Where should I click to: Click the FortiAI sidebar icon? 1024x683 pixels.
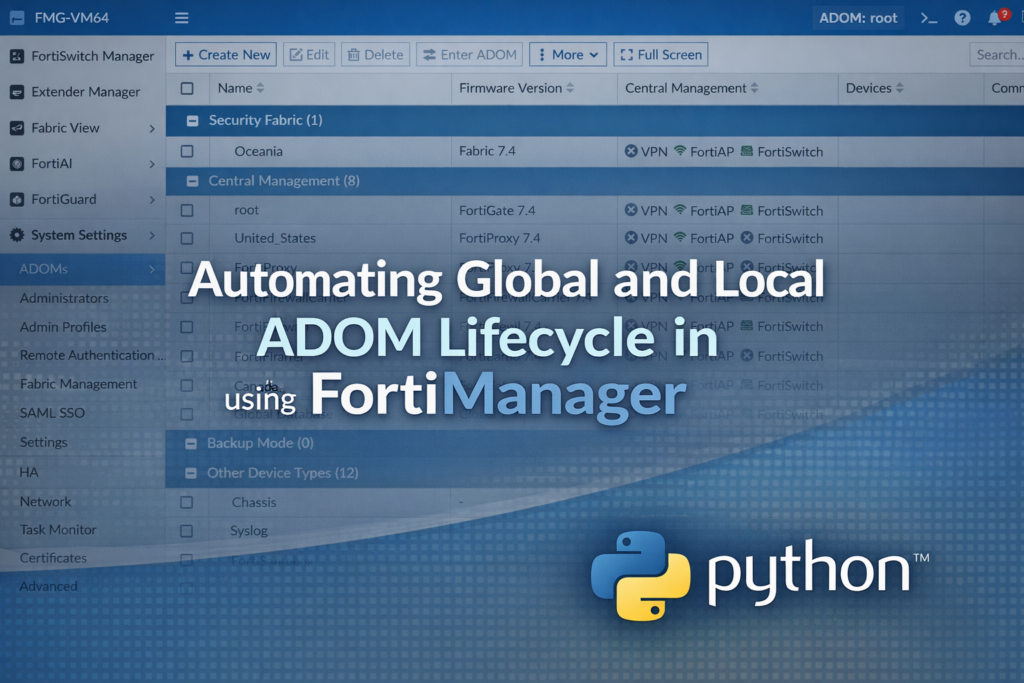point(17,164)
